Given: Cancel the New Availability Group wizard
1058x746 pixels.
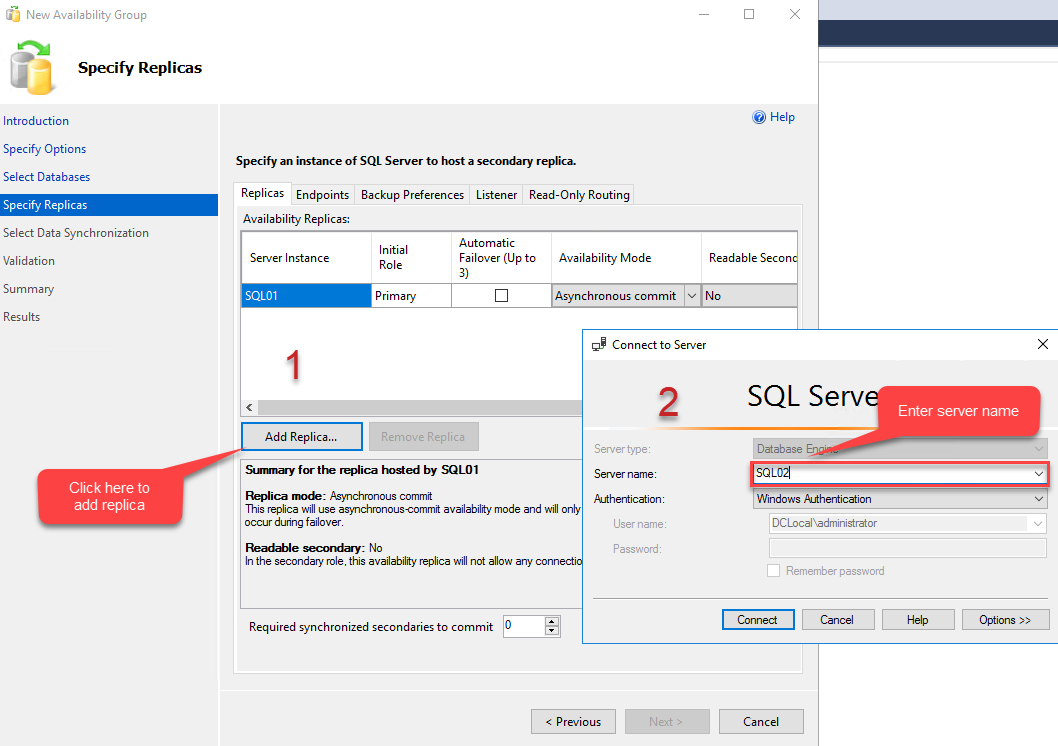Looking at the screenshot, I should tap(761, 721).
